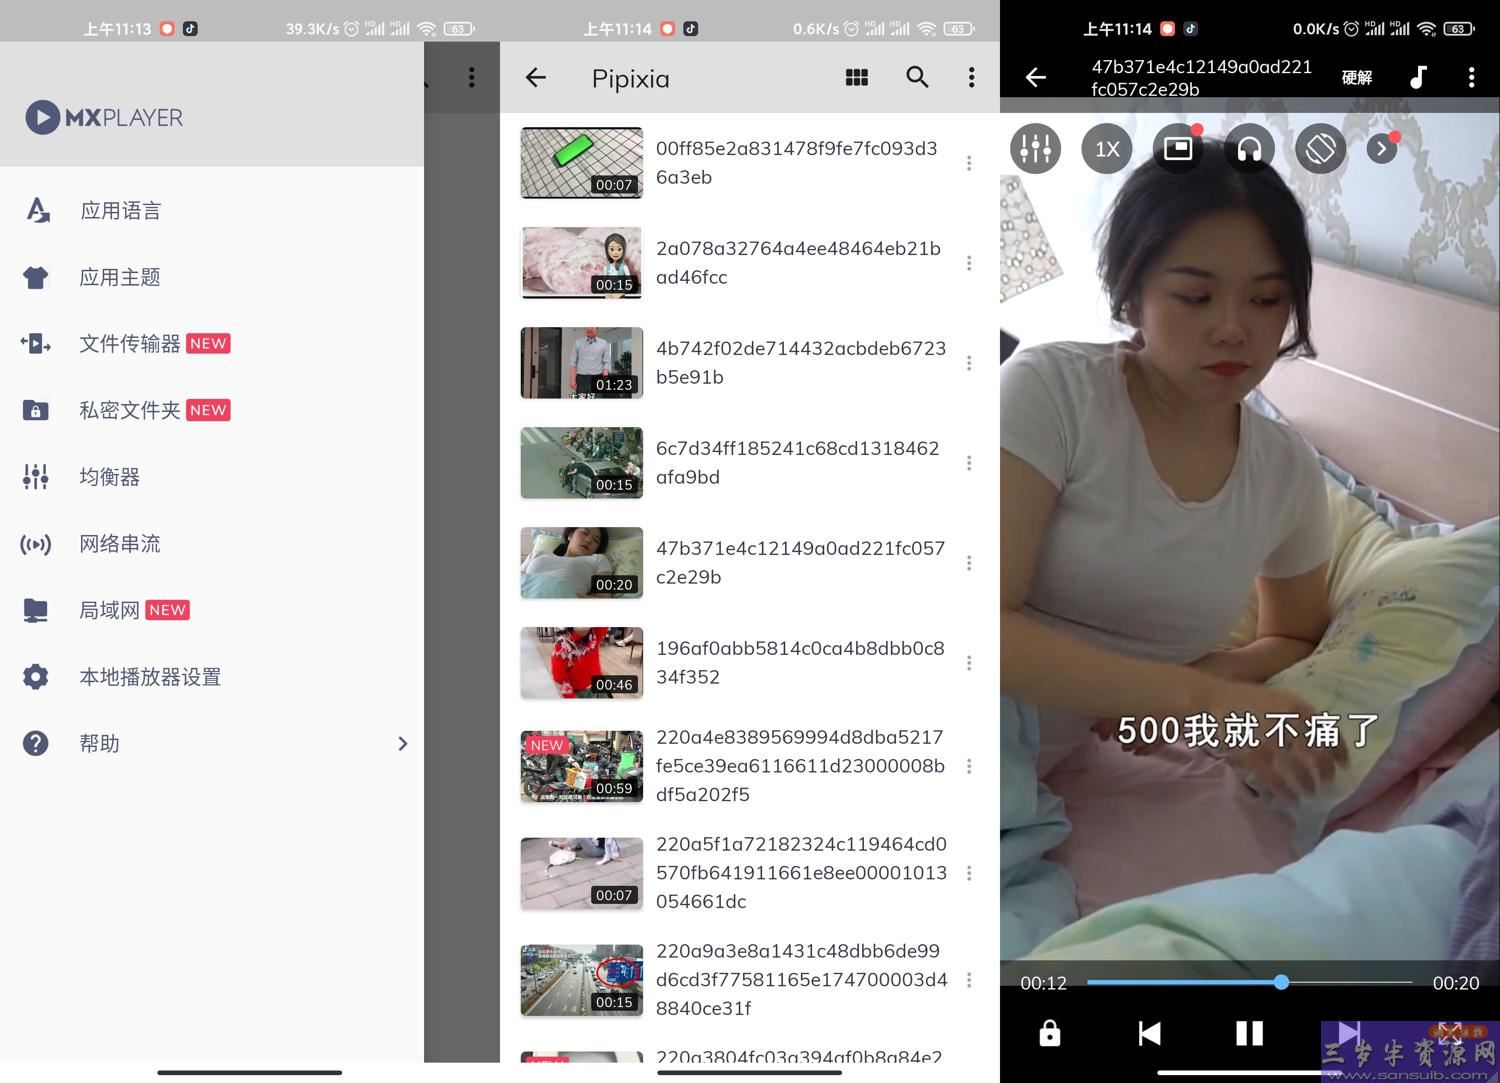Tap the 帮助 help entry
This screenshot has height=1083, width=1500.
(x=212, y=743)
